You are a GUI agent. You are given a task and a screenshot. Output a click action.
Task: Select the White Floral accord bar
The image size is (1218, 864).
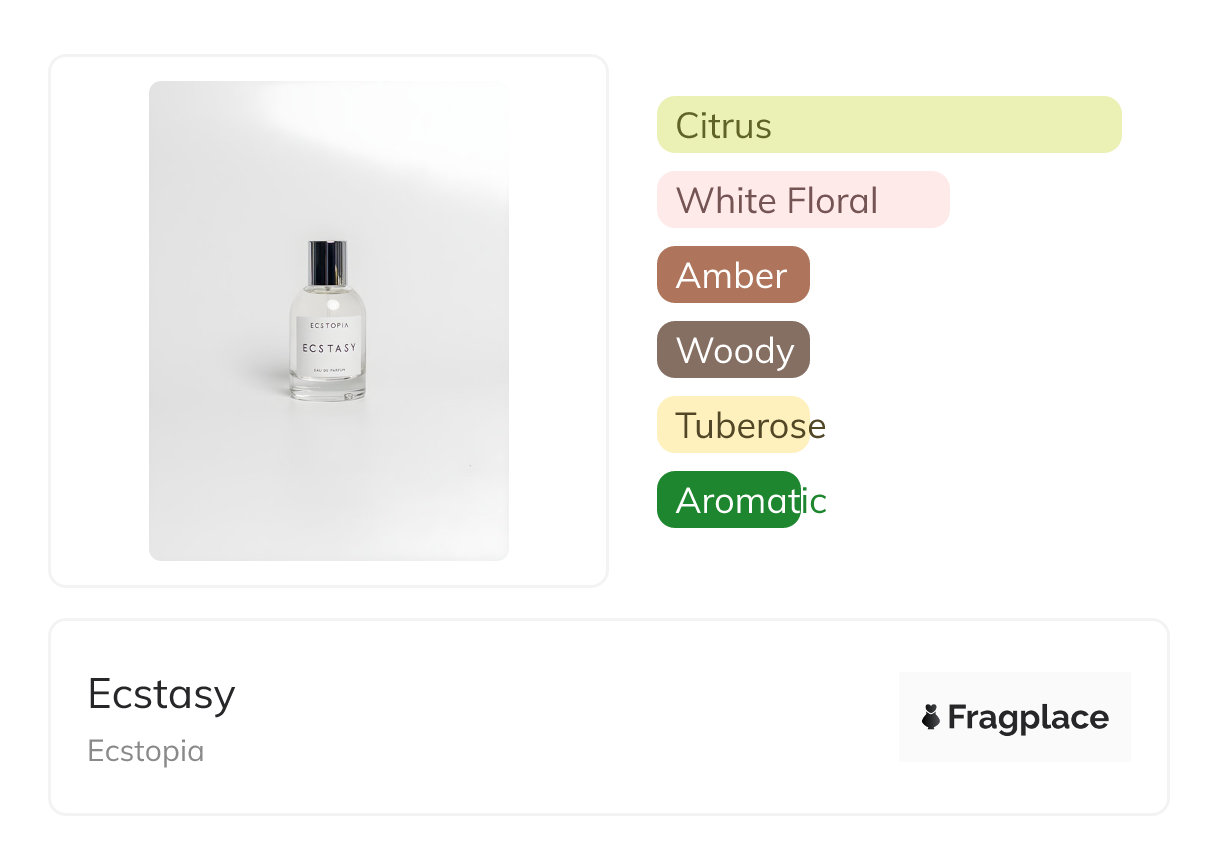[802, 200]
